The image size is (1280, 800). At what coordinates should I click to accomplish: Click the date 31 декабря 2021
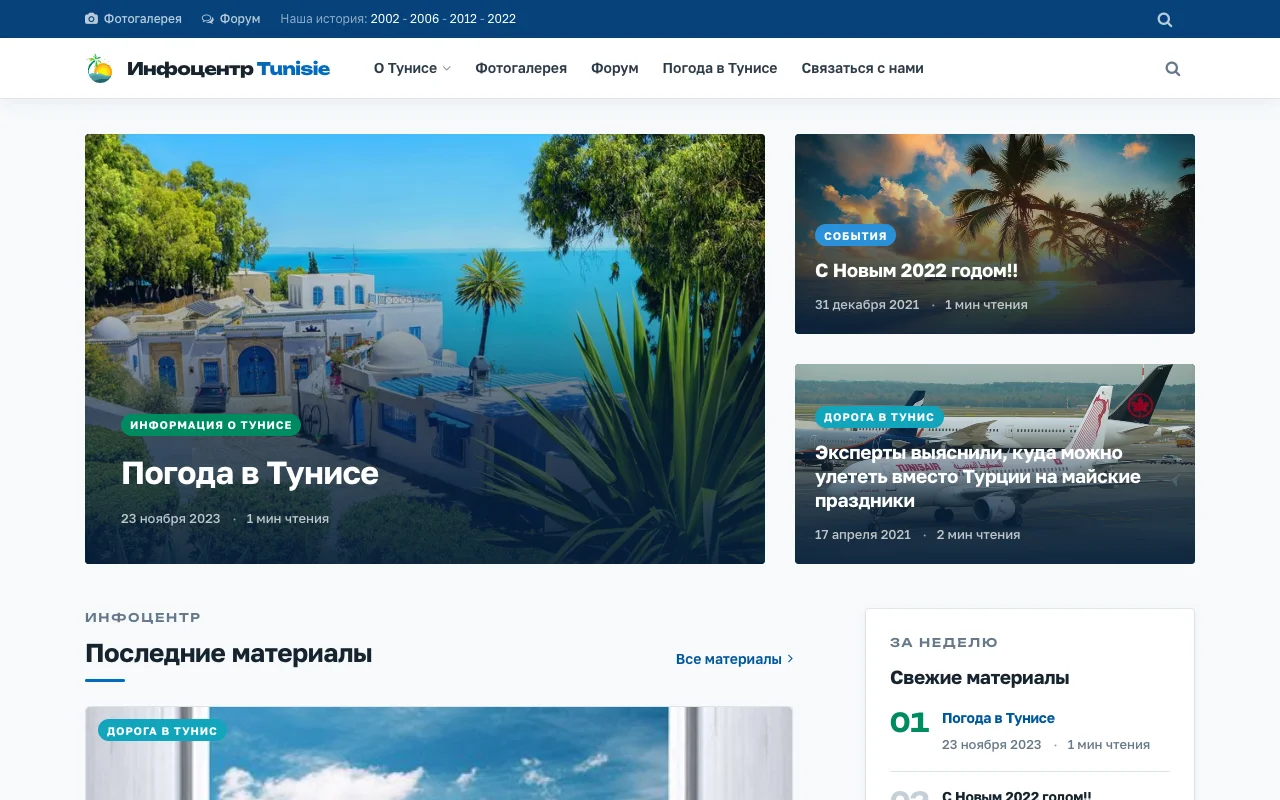(867, 305)
